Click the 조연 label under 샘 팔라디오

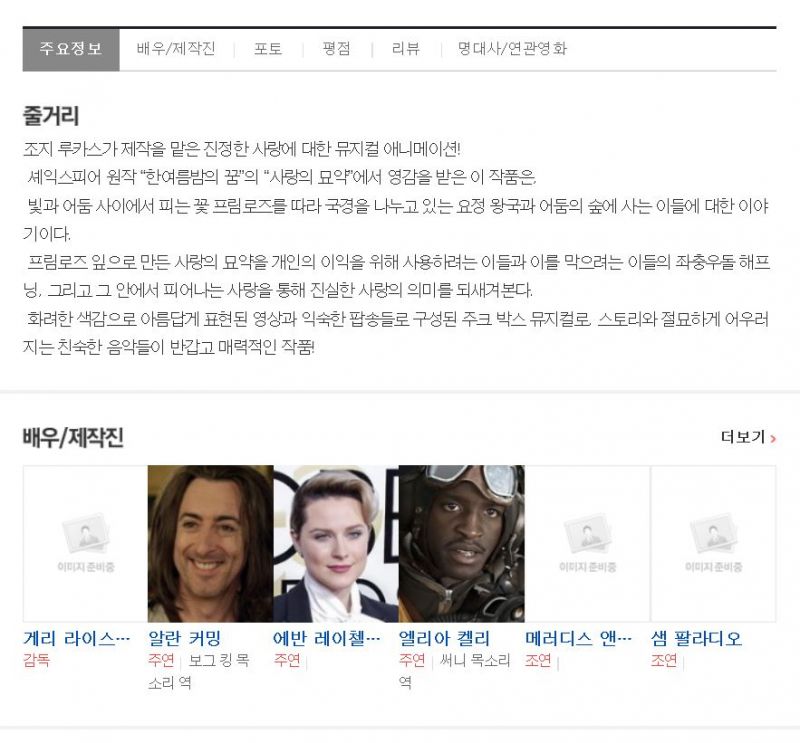point(664,660)
